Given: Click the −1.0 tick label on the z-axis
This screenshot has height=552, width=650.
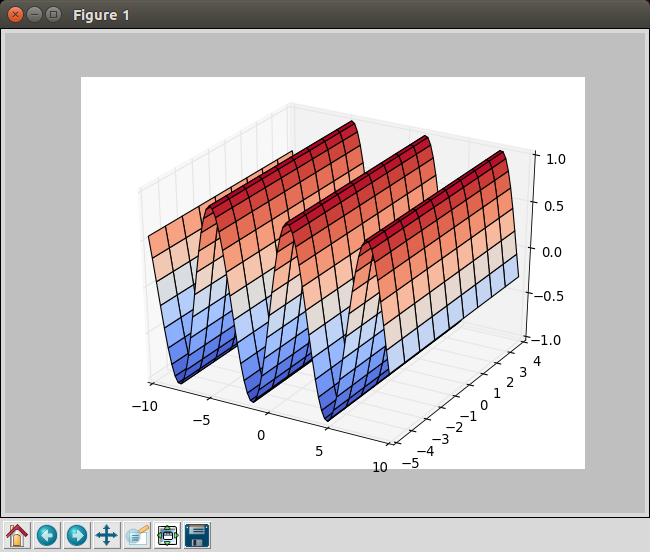Looking at the screenshot, I should [546, 340].
